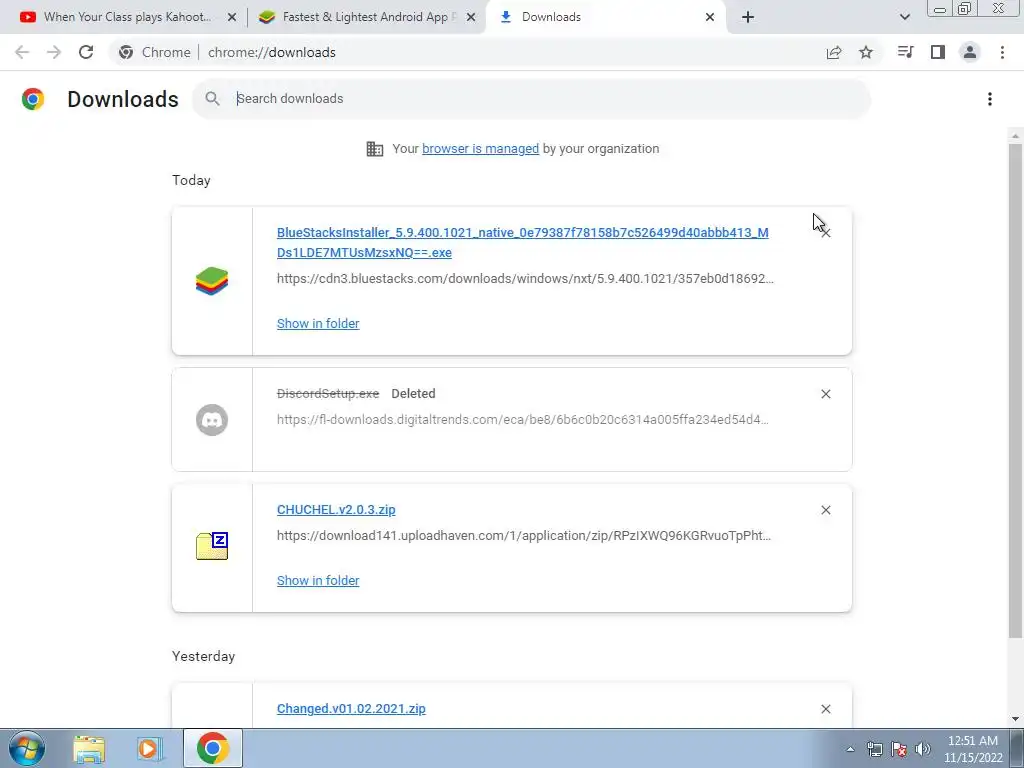The height and width of the screenshot is (768, 1024).
Task: Open a new tab with the plus button
Action: click(x=748, y=17)
